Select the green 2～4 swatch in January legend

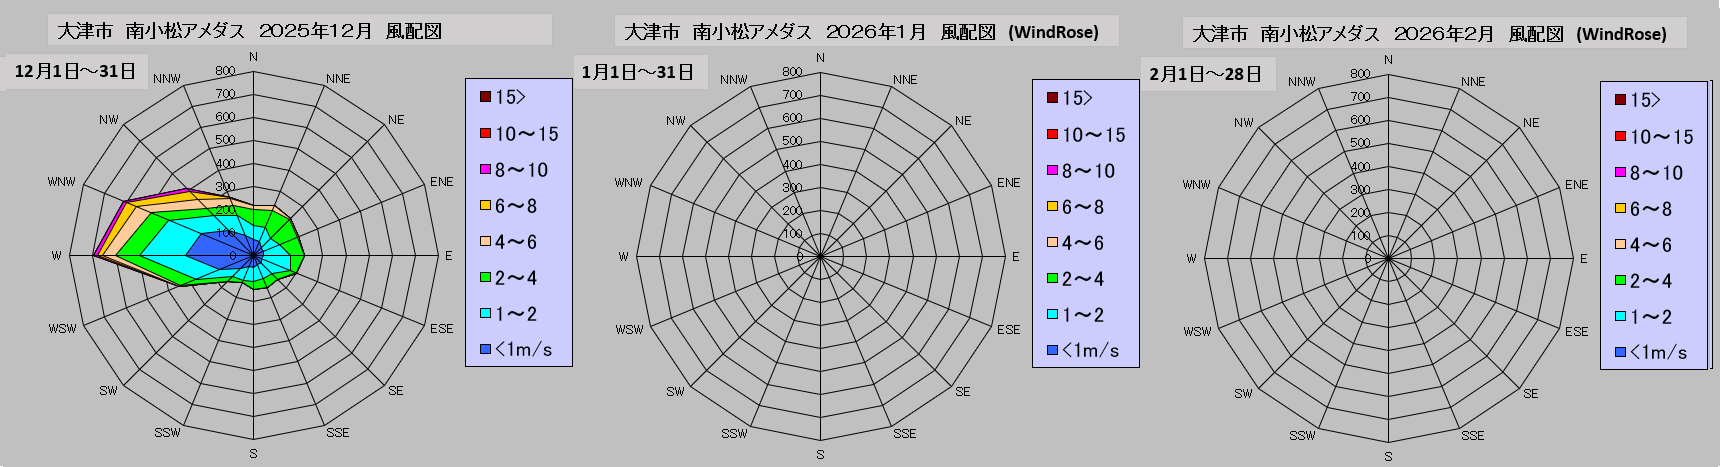coord(1052,279)
